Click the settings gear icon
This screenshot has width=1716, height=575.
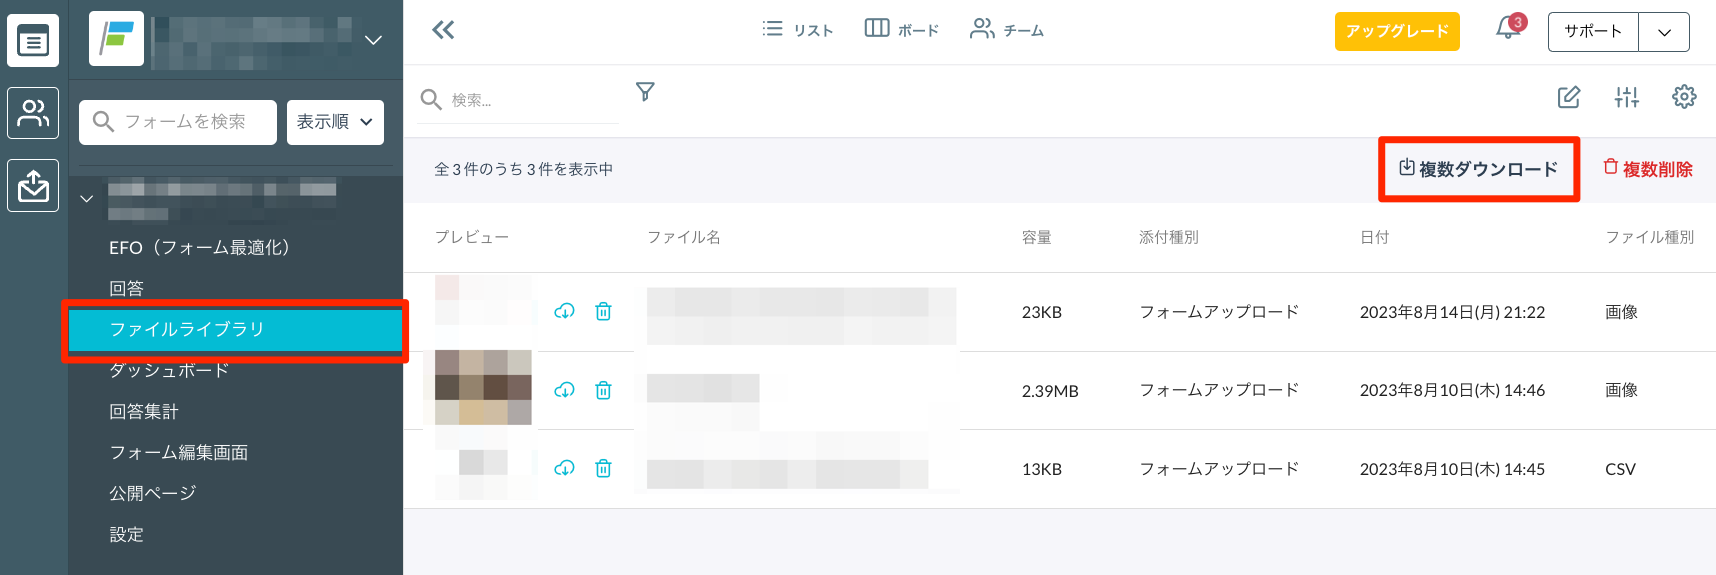point(1684,97)
